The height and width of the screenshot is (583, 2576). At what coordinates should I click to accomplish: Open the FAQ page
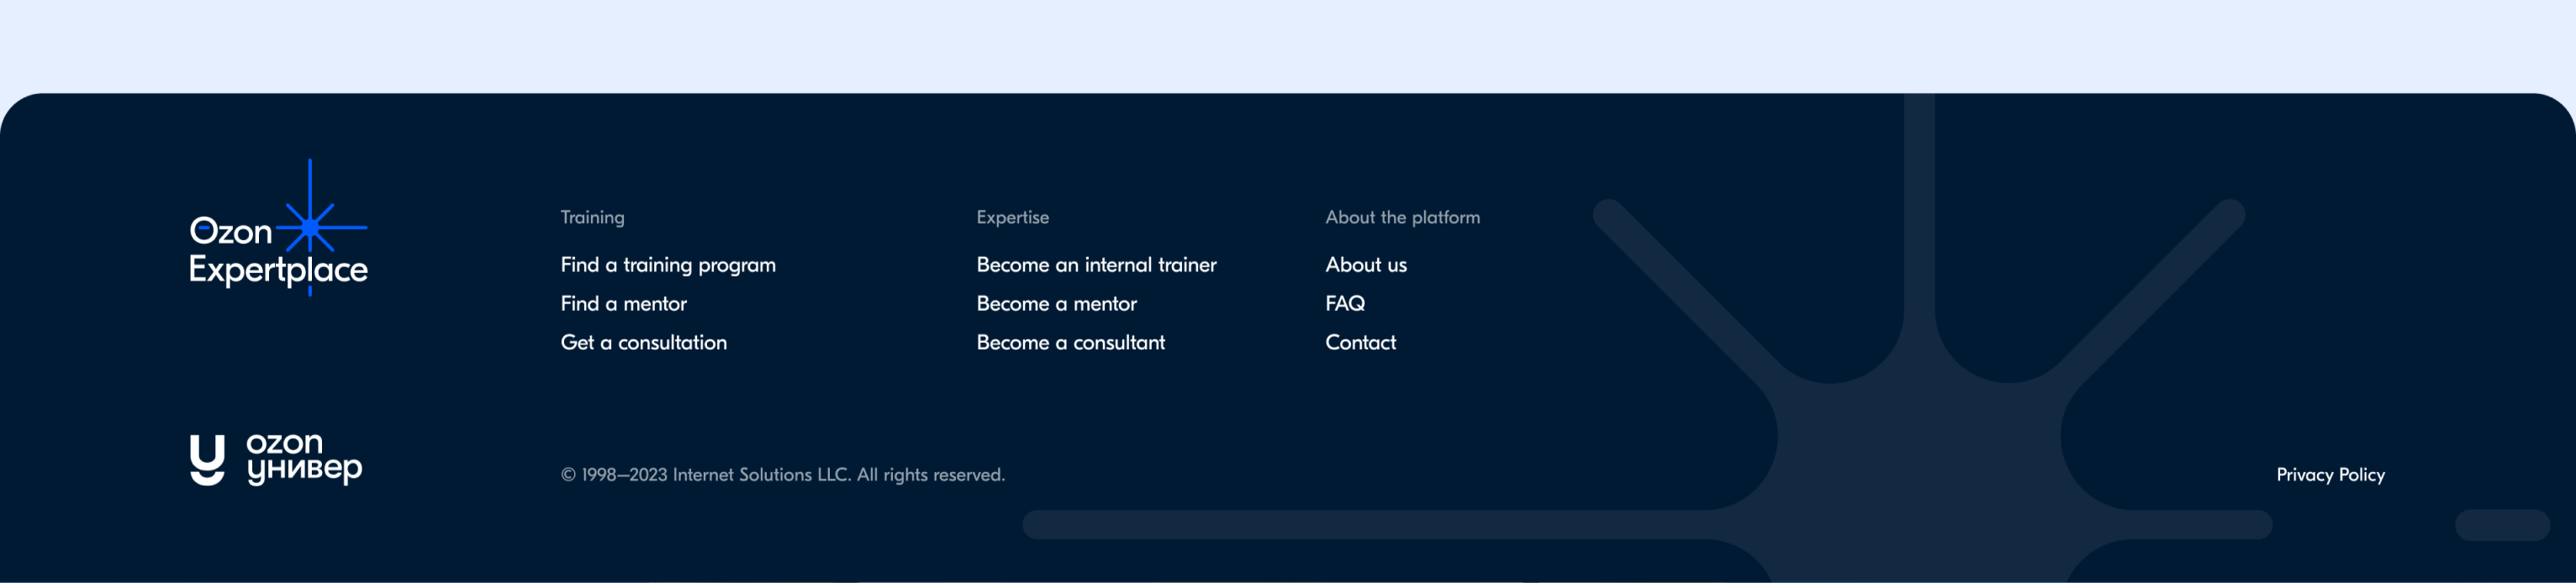[x=1344, y=303]
